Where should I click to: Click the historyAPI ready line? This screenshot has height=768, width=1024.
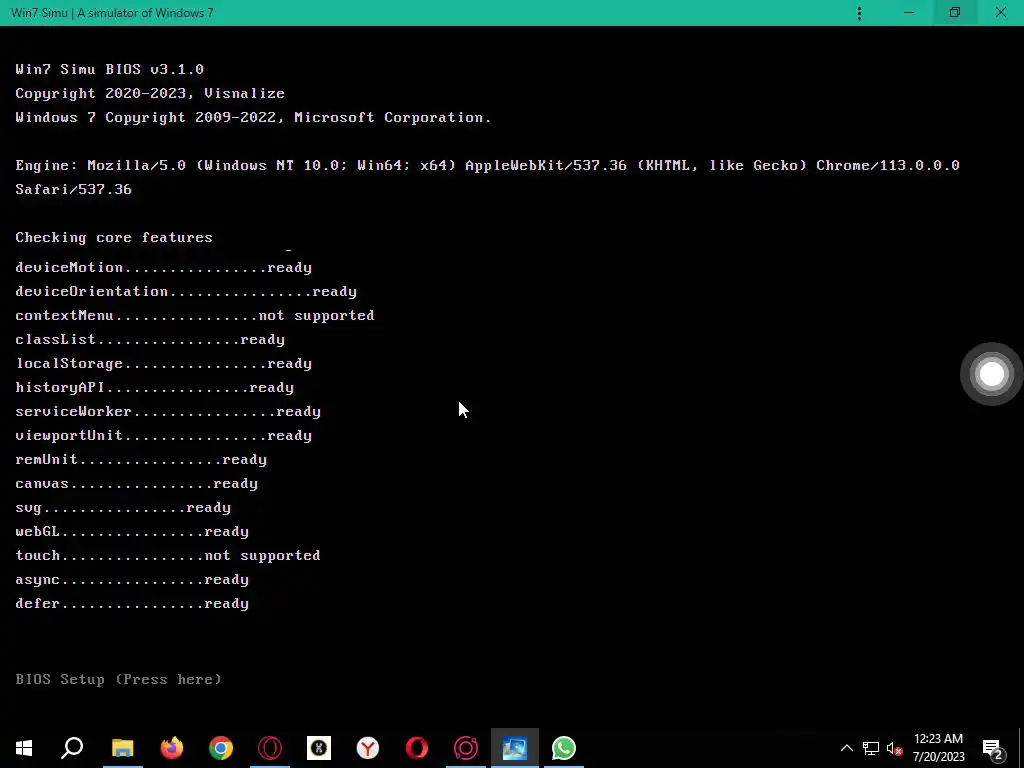tap(155, 388)
